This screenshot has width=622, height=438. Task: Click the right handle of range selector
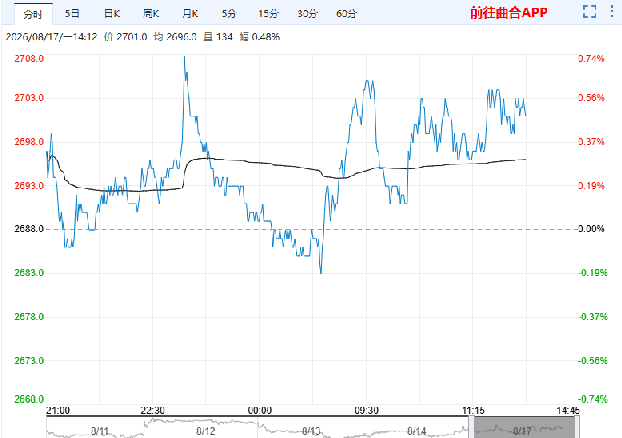[577, 428]
